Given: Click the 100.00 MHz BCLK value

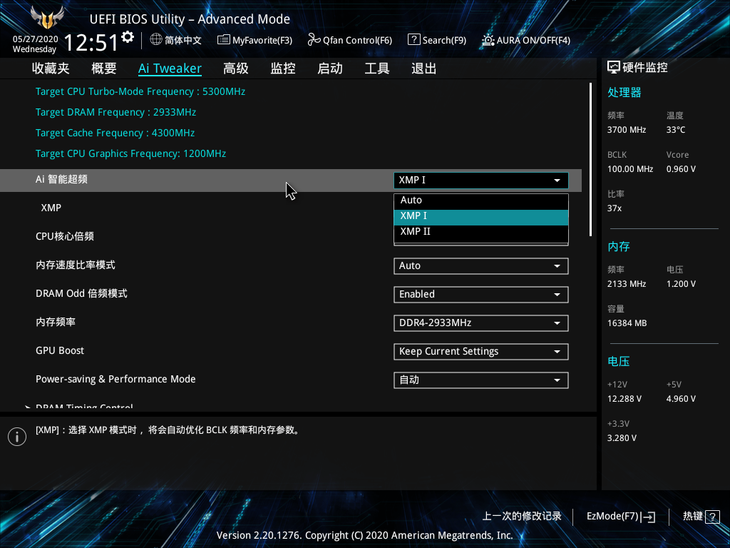Looking at the screenshot, I should coord(630,169).
